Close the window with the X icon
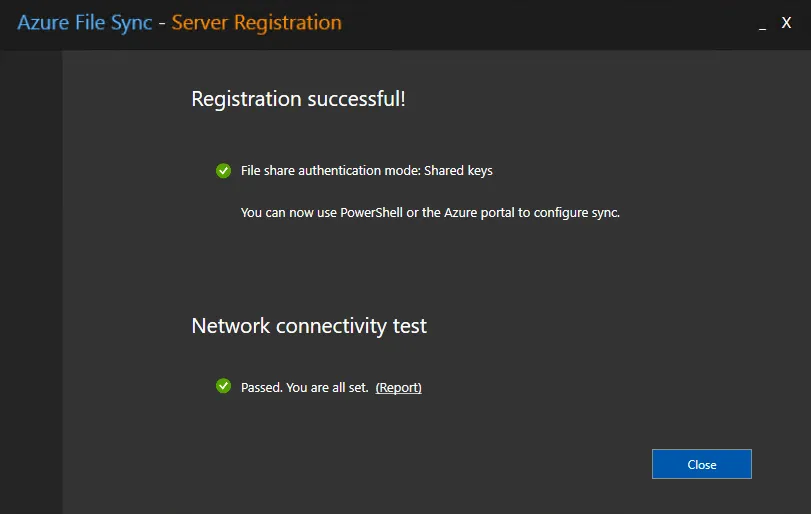Viewport: 811px width, 514px height. [786, 23]
